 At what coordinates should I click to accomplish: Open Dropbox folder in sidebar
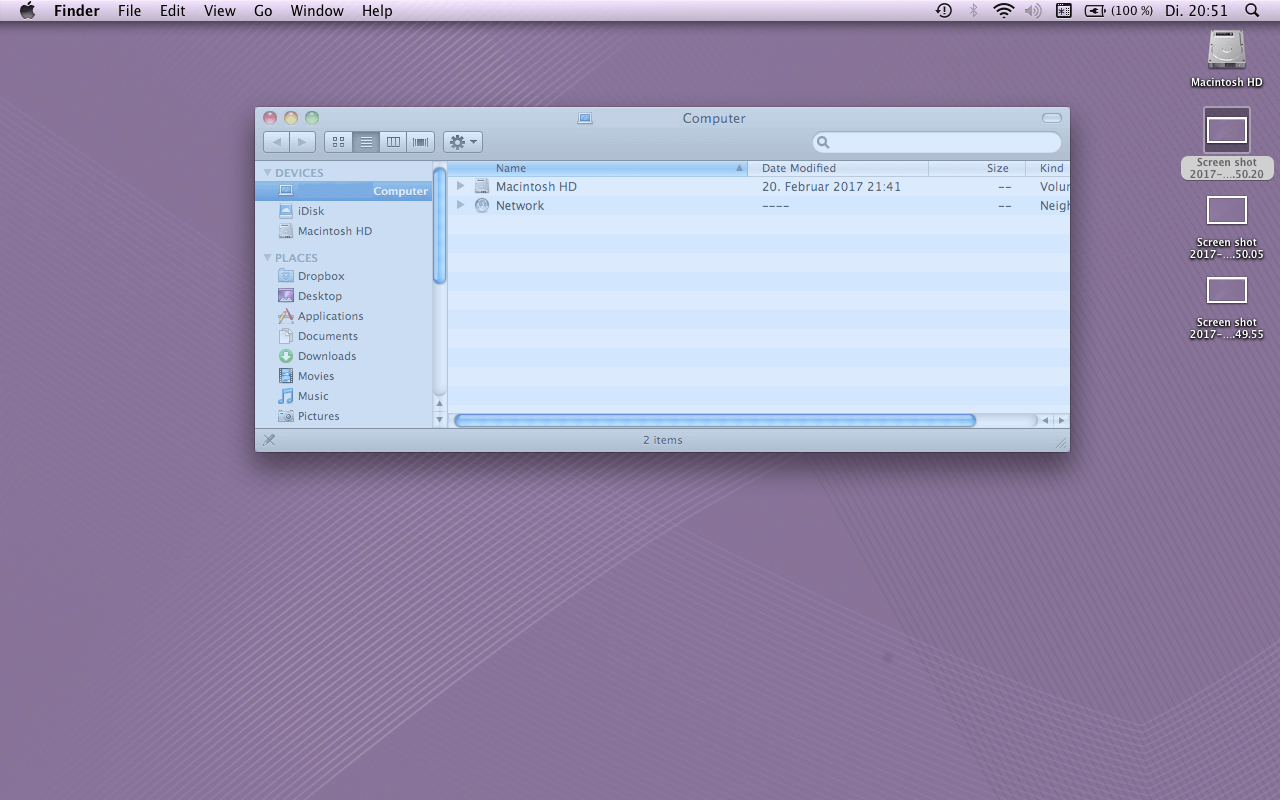pyautogui.click(x=320, y=276)
